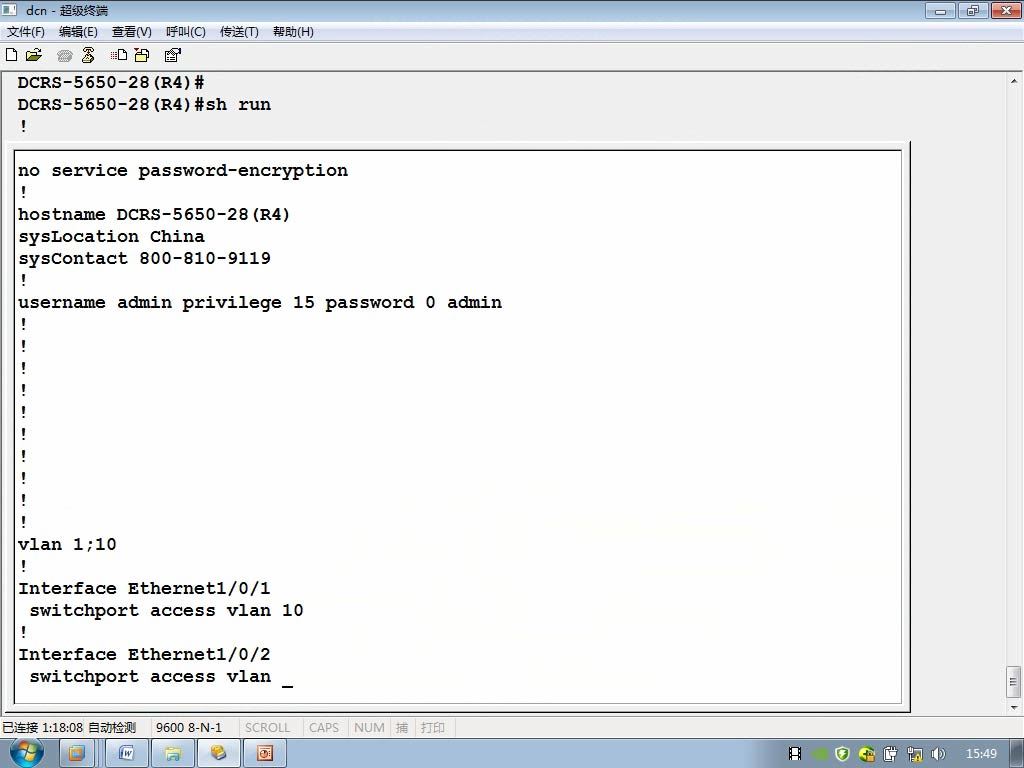
Task: Click the green circular tray icon
Action: tap(820, 754)
